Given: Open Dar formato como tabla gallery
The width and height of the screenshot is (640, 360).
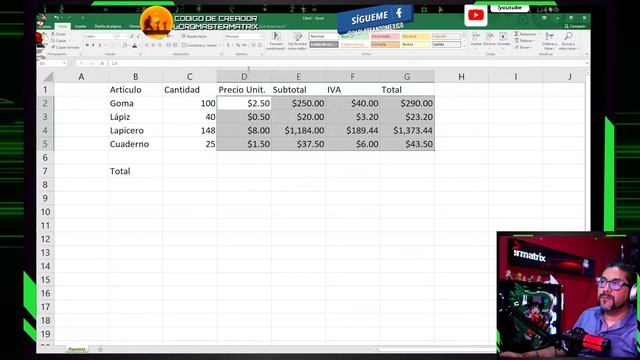Looking at the screenshot, I should click(298, 41).
